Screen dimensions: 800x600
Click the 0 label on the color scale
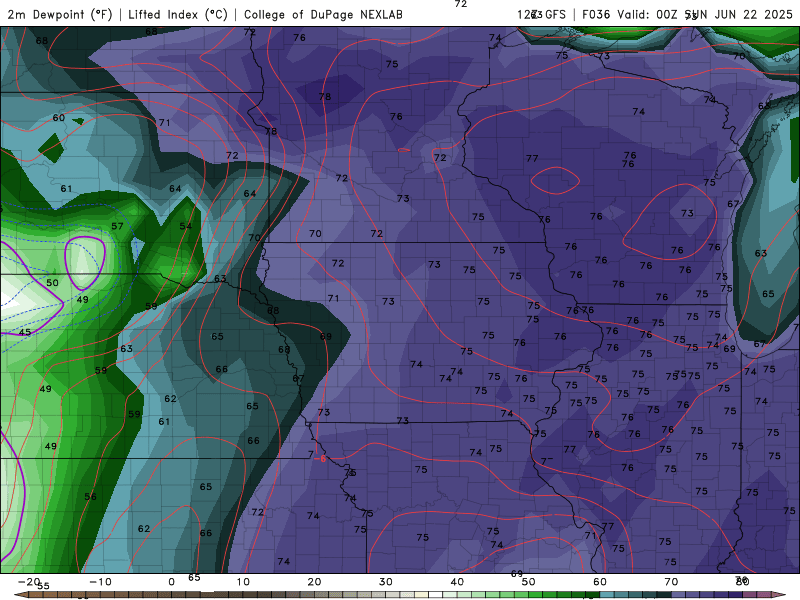(x=171, y=582)
